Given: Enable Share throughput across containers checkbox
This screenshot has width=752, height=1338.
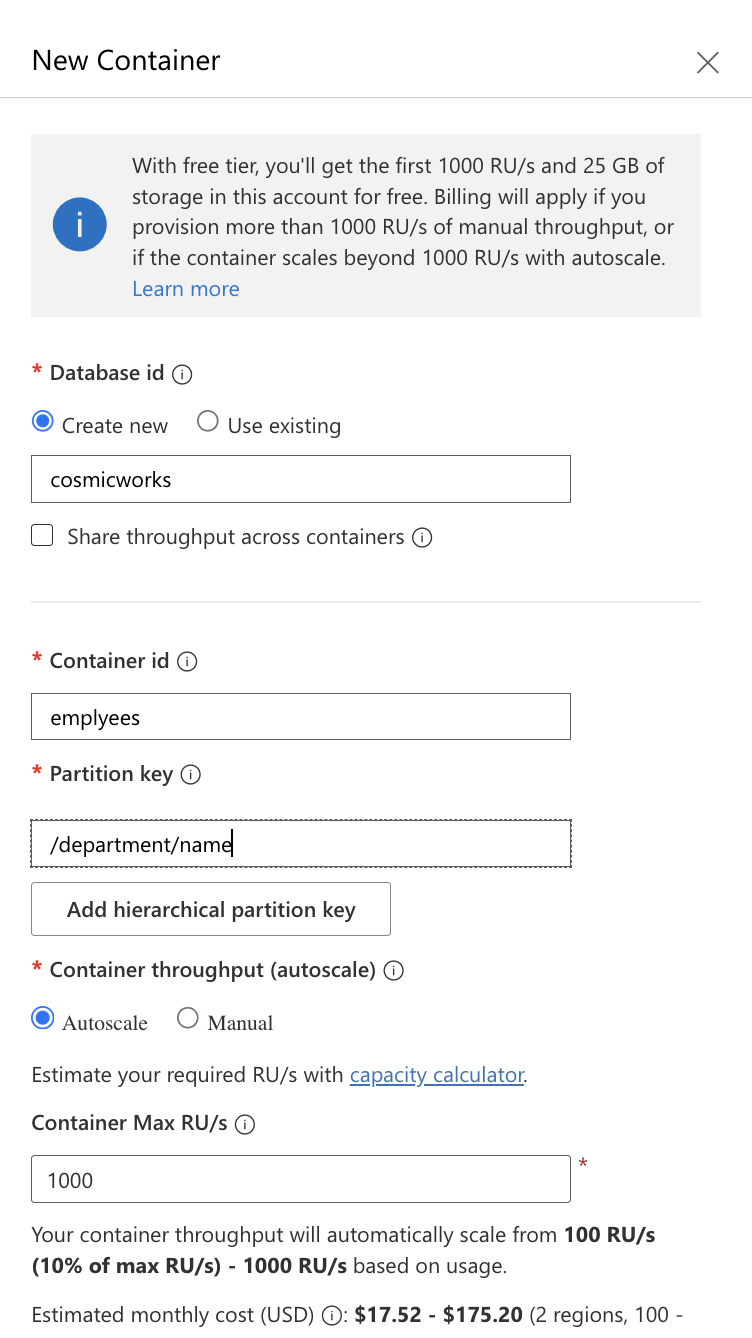Looking at the screenshot, I should (42, 537).
